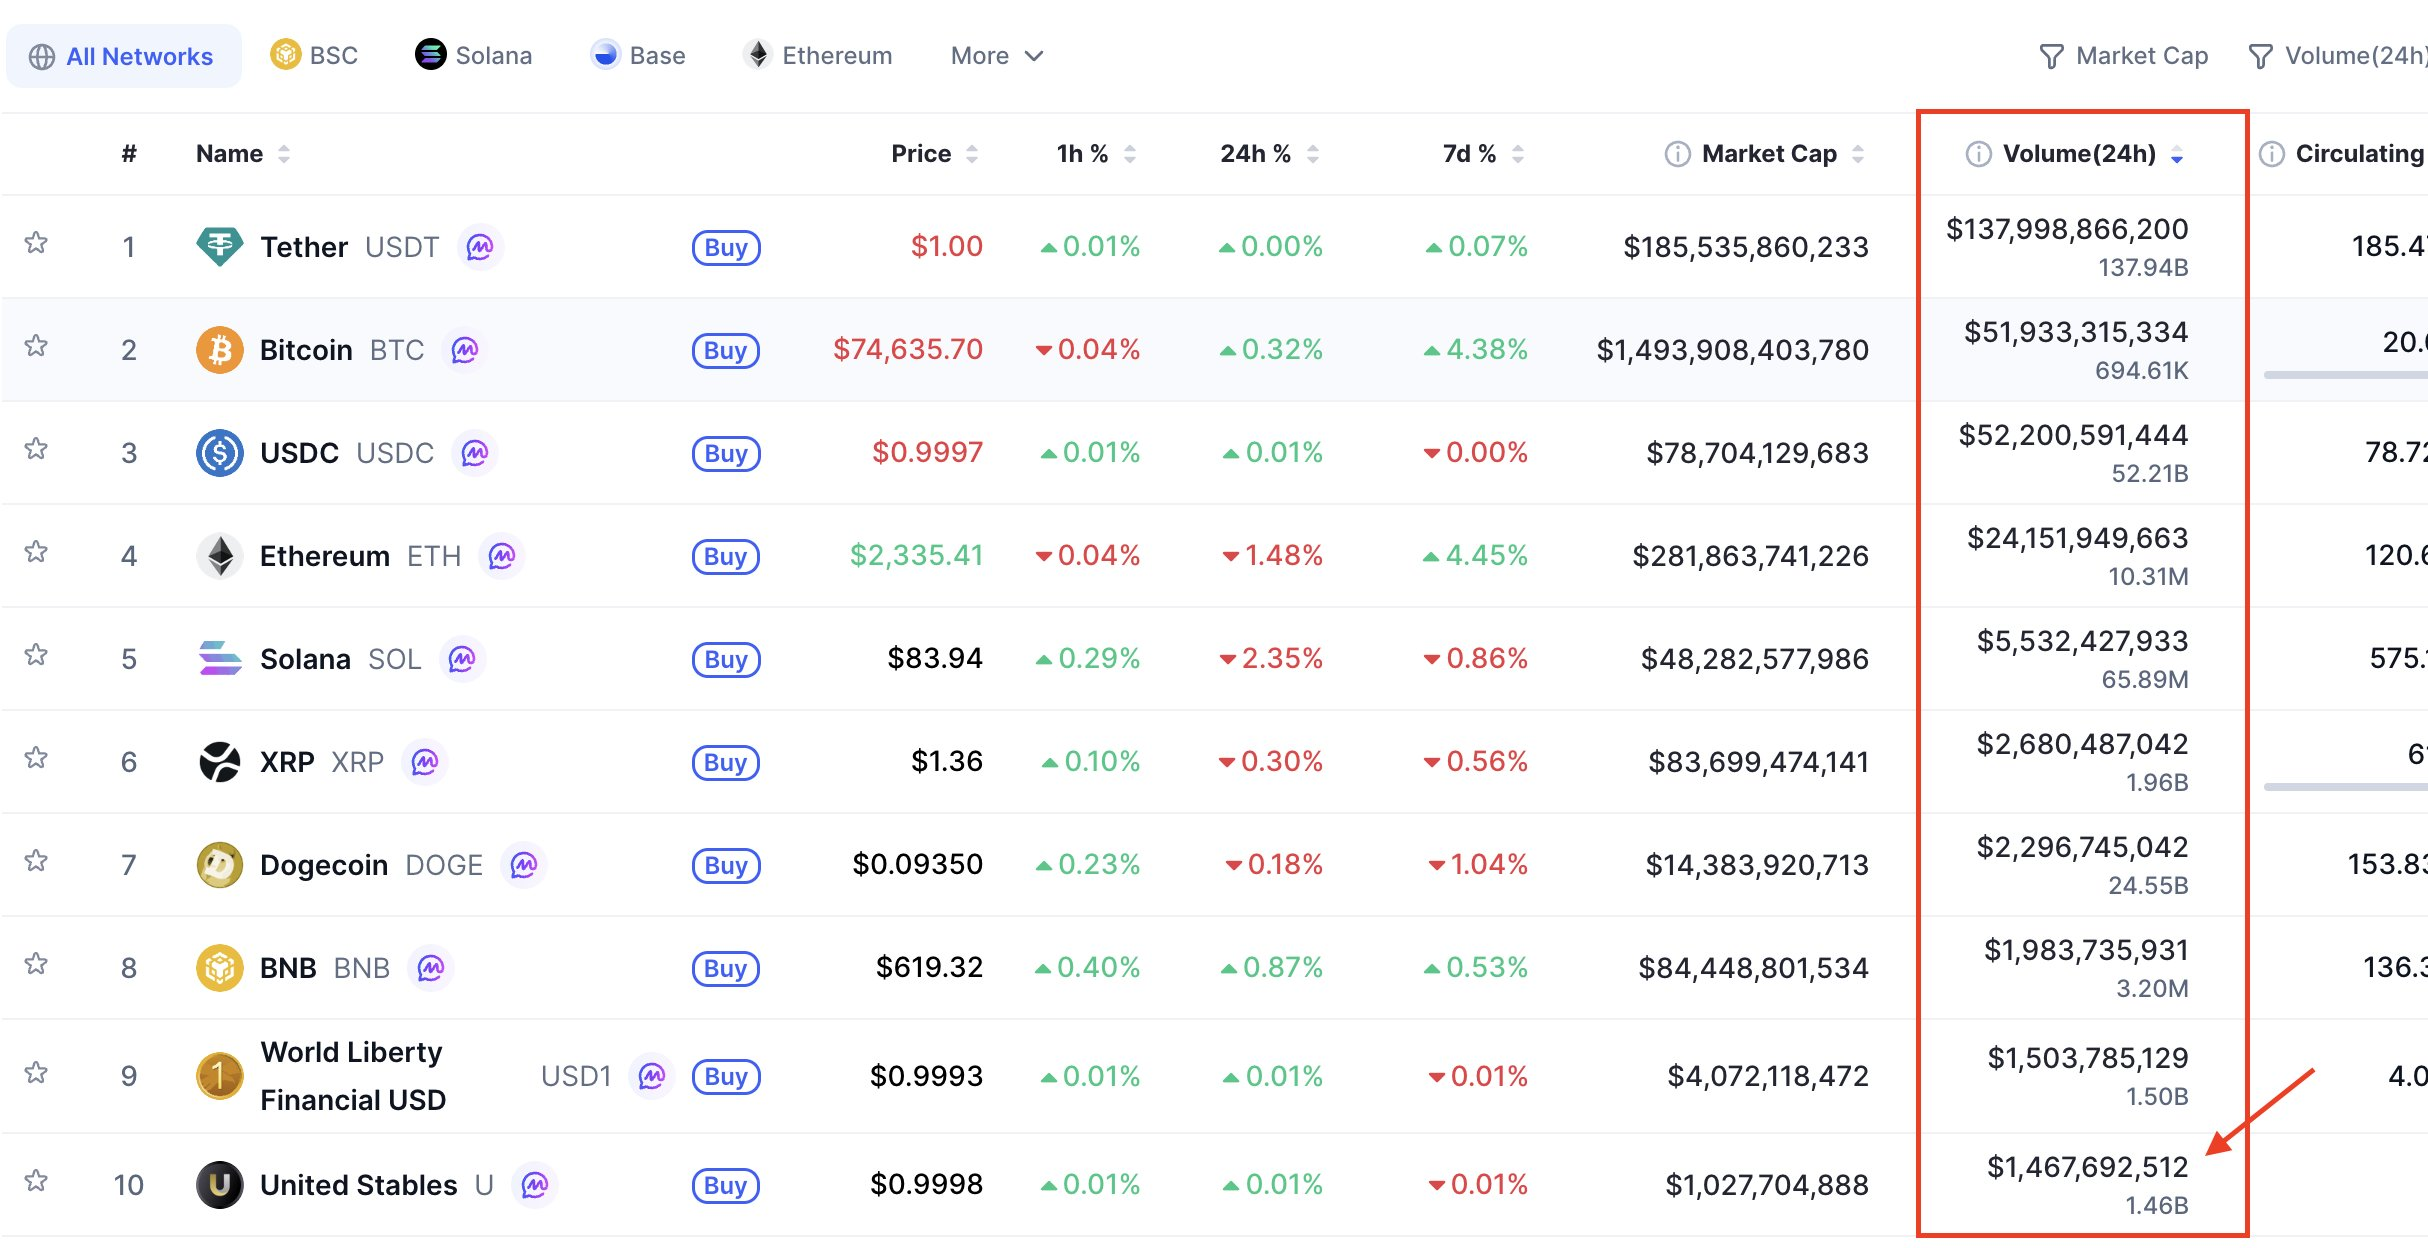Select the BSC network tab
This screenshot has height=1248, width=2428.
click(x=314, y=56)
